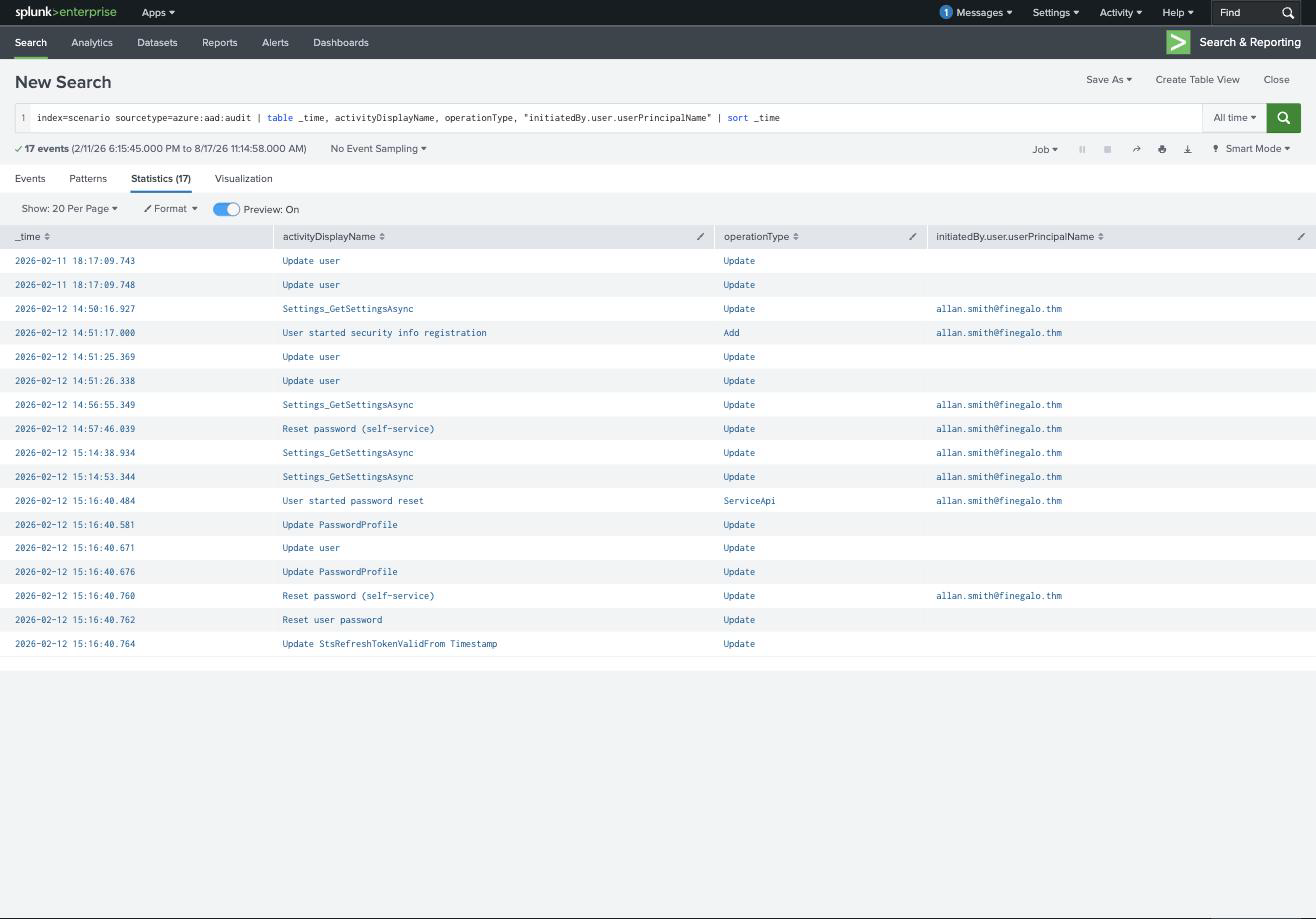The height and width of the screenshot is (919, 1316).
Task: Export results with download icon
Action: 1188,149
